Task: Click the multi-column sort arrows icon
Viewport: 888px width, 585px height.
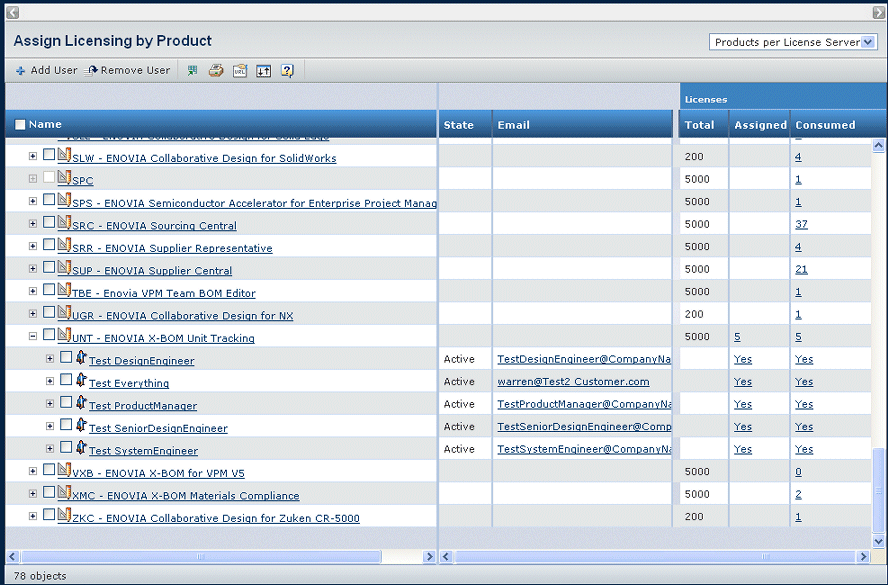Action: tap(263, 71)
